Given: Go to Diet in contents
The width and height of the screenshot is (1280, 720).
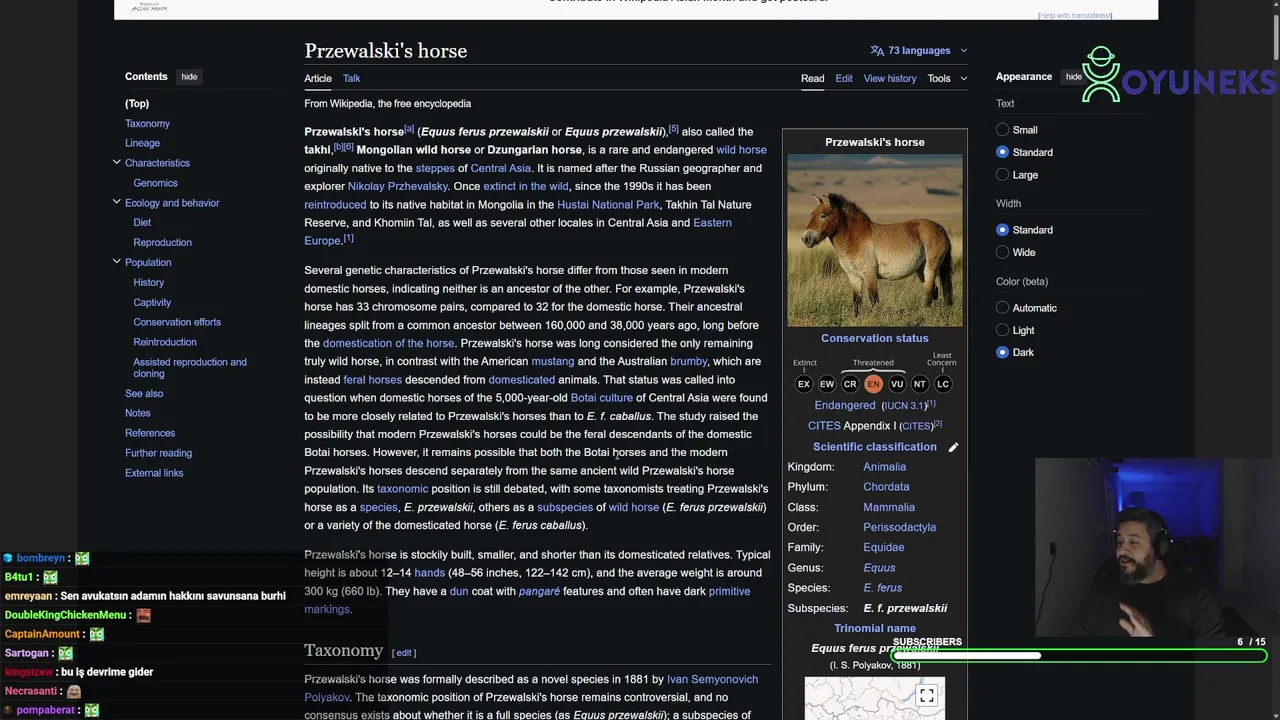Looking at the screenshot, I should (x=142, y=222).
